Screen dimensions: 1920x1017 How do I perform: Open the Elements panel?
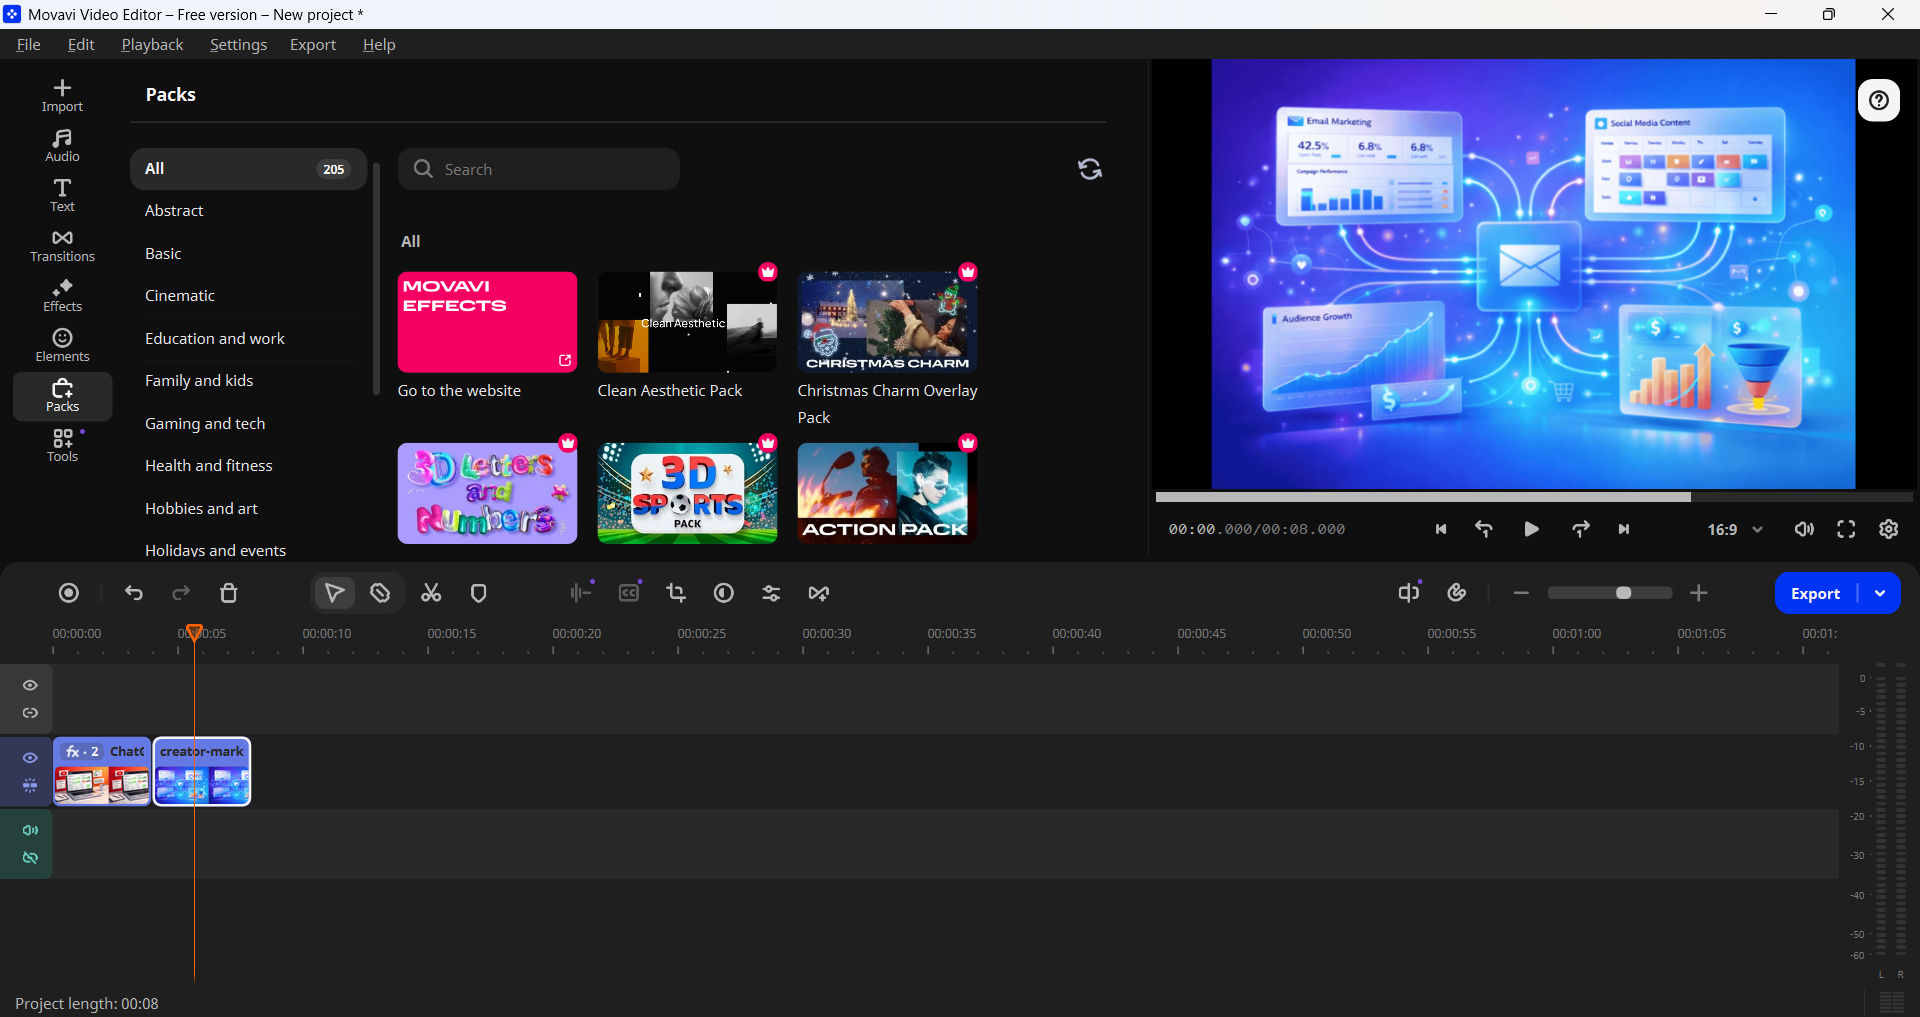coord(62,346)
